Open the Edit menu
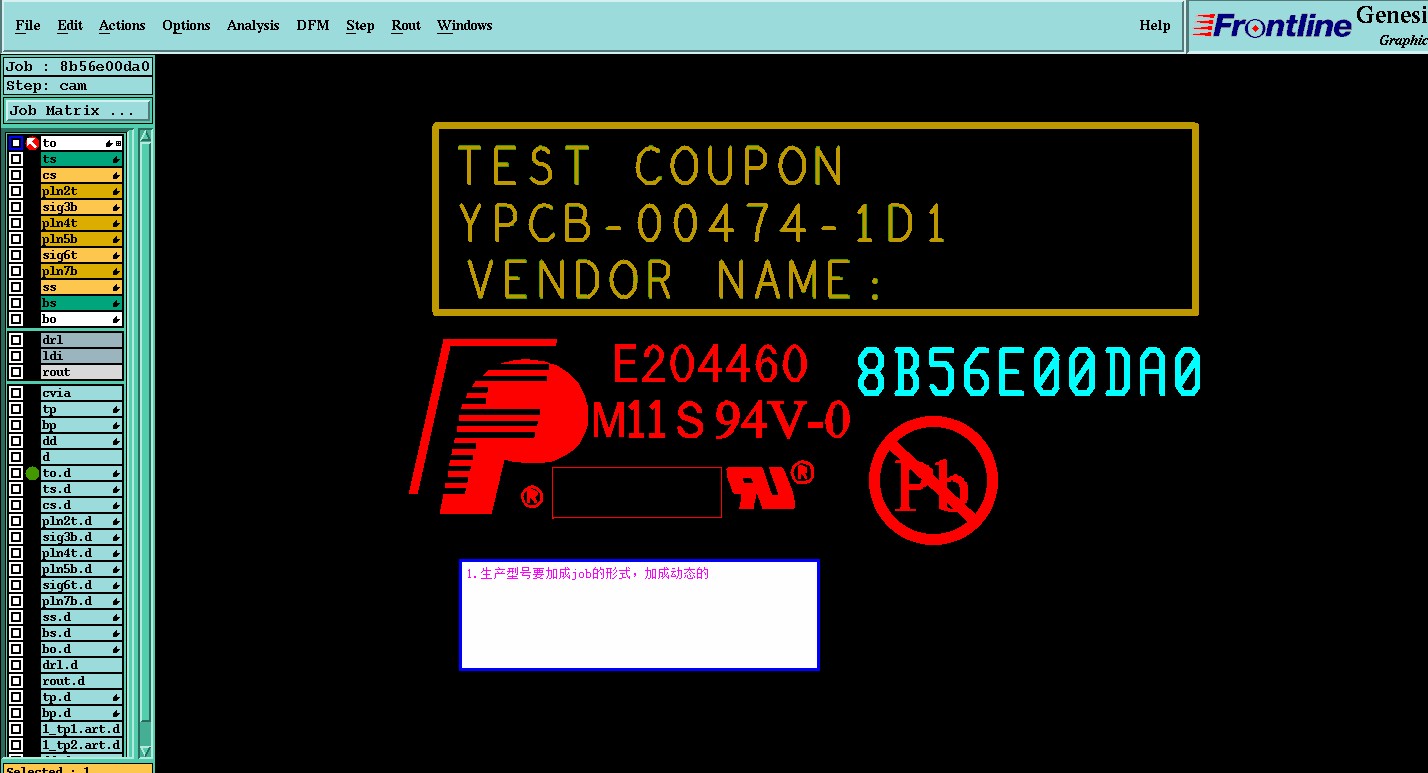This screenshot has height=773, width=1428. [70, 26]
